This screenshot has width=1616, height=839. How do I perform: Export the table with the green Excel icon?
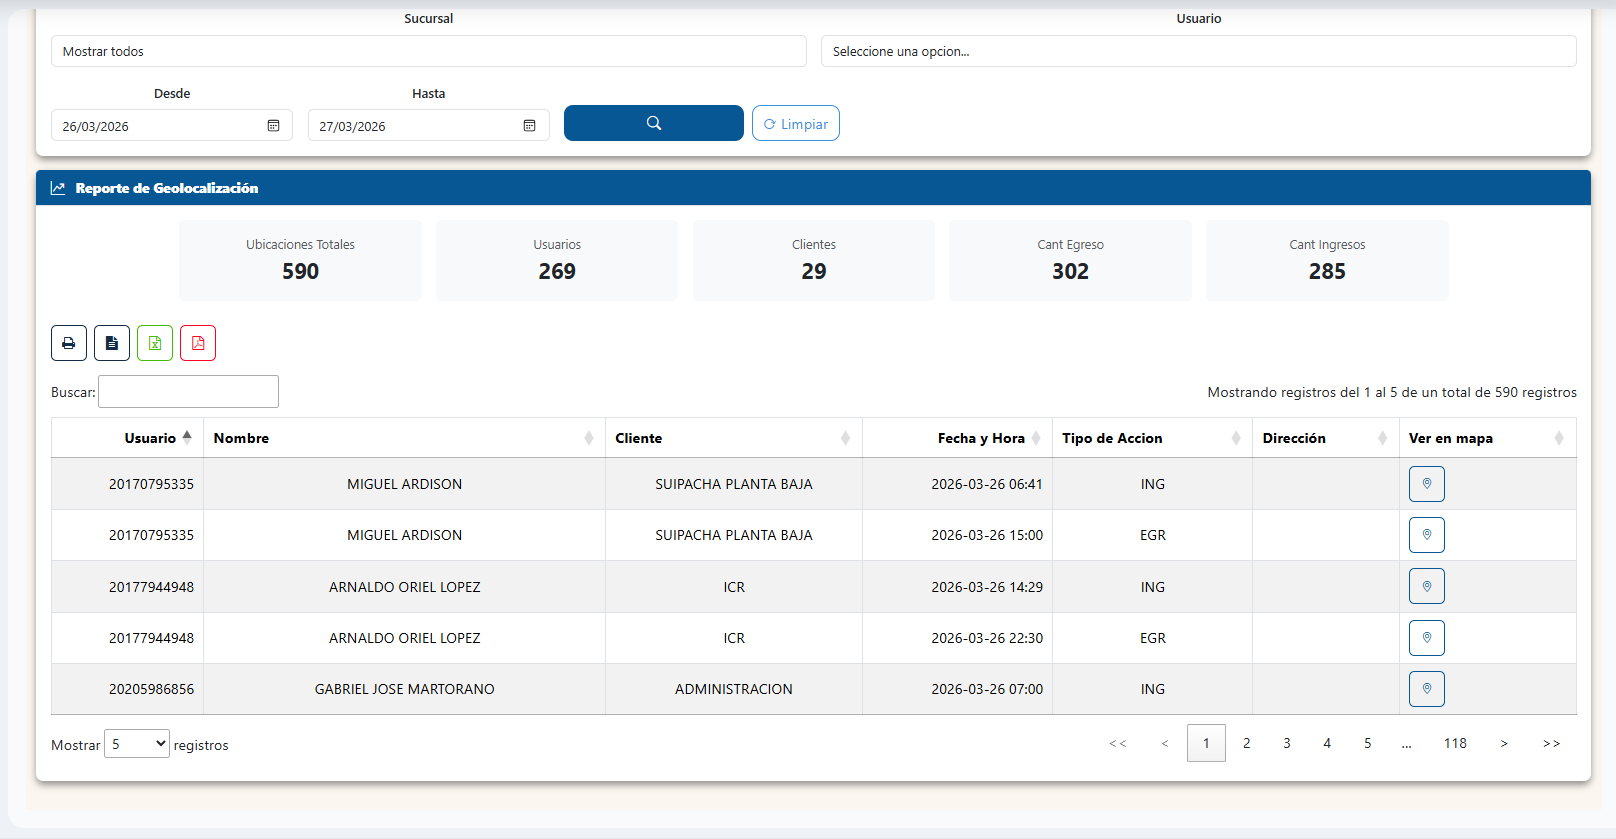click(155, 343)
